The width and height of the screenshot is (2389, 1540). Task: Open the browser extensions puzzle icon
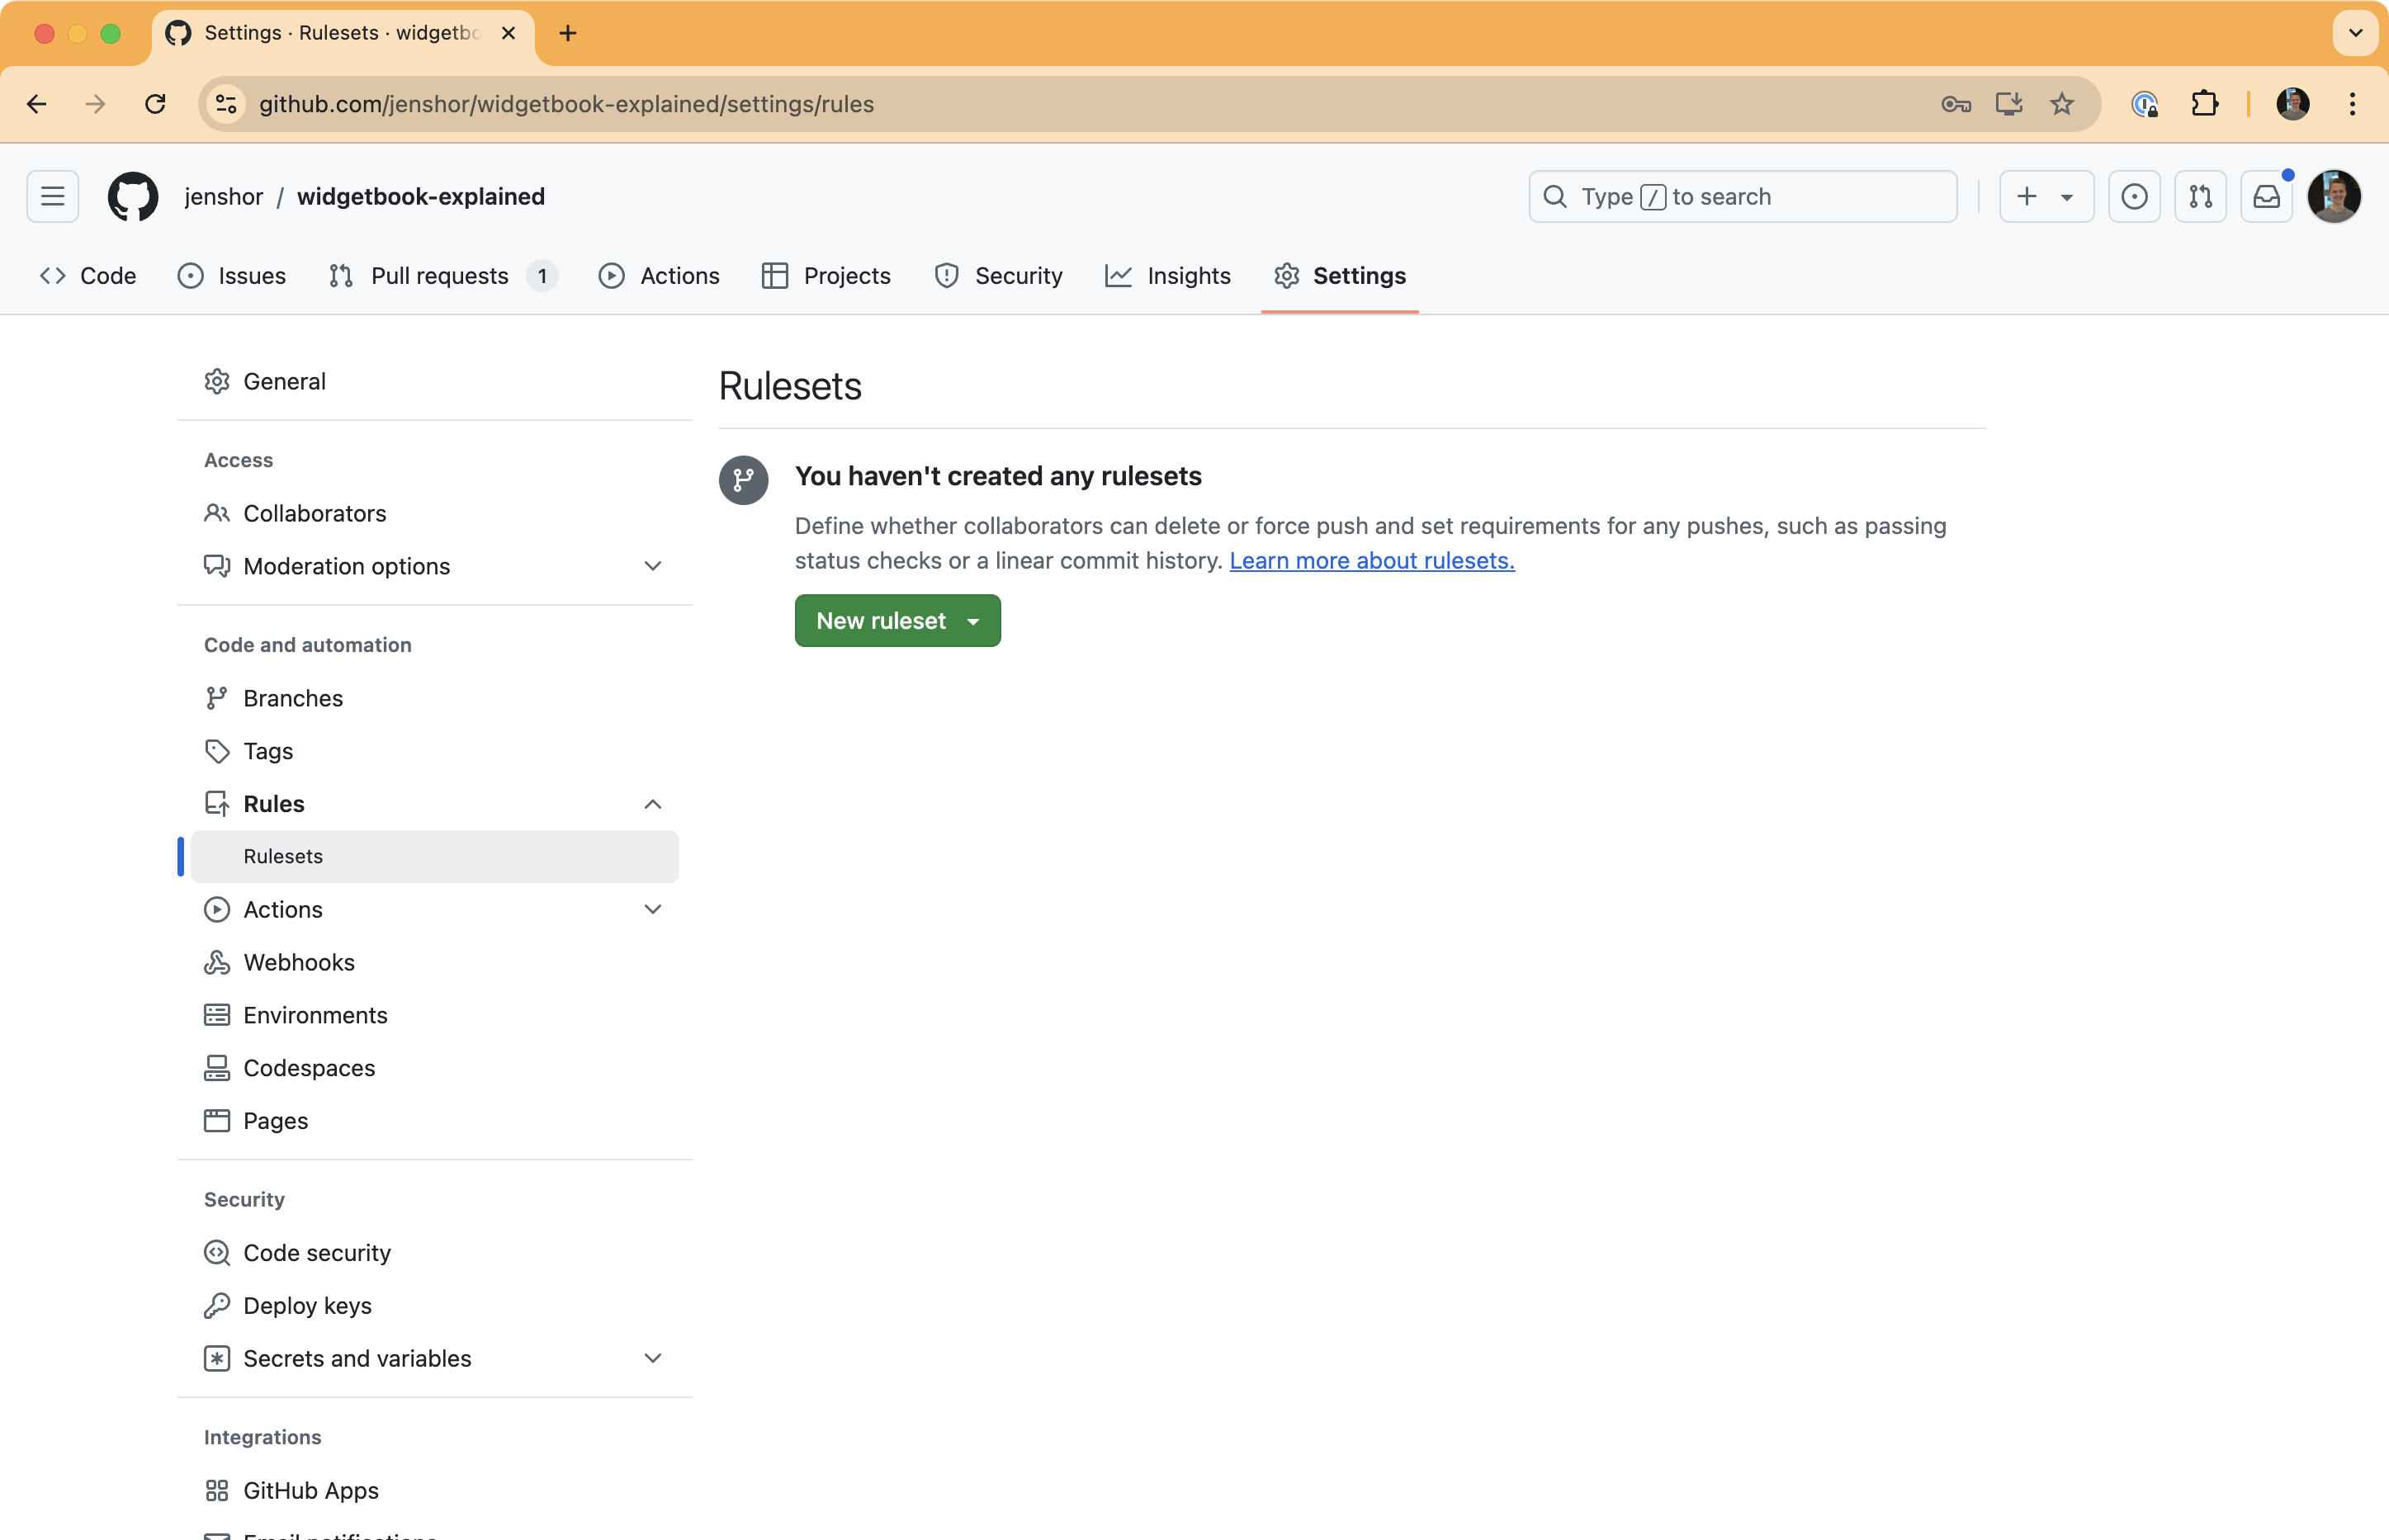pyautogui.click(x=2204, y=104)
